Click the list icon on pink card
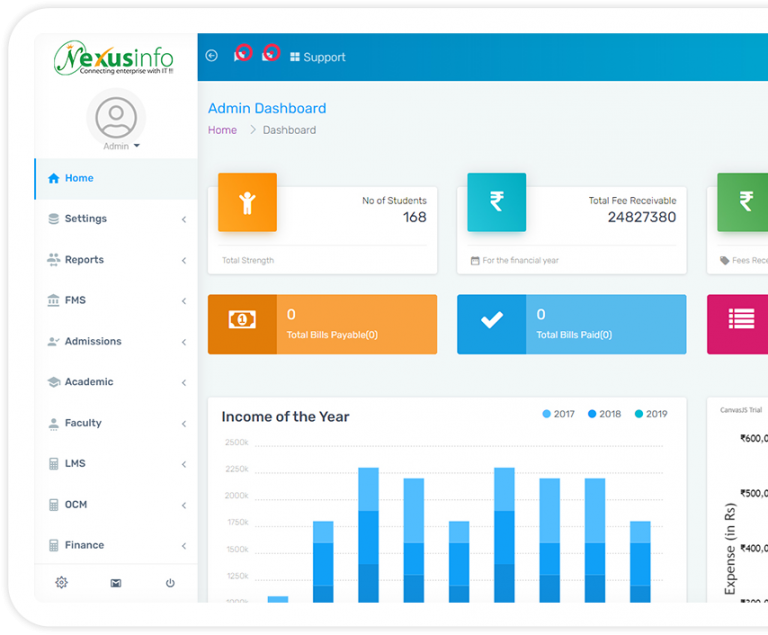The height and width of the screenshot is (635, 768). click(741, 319)
